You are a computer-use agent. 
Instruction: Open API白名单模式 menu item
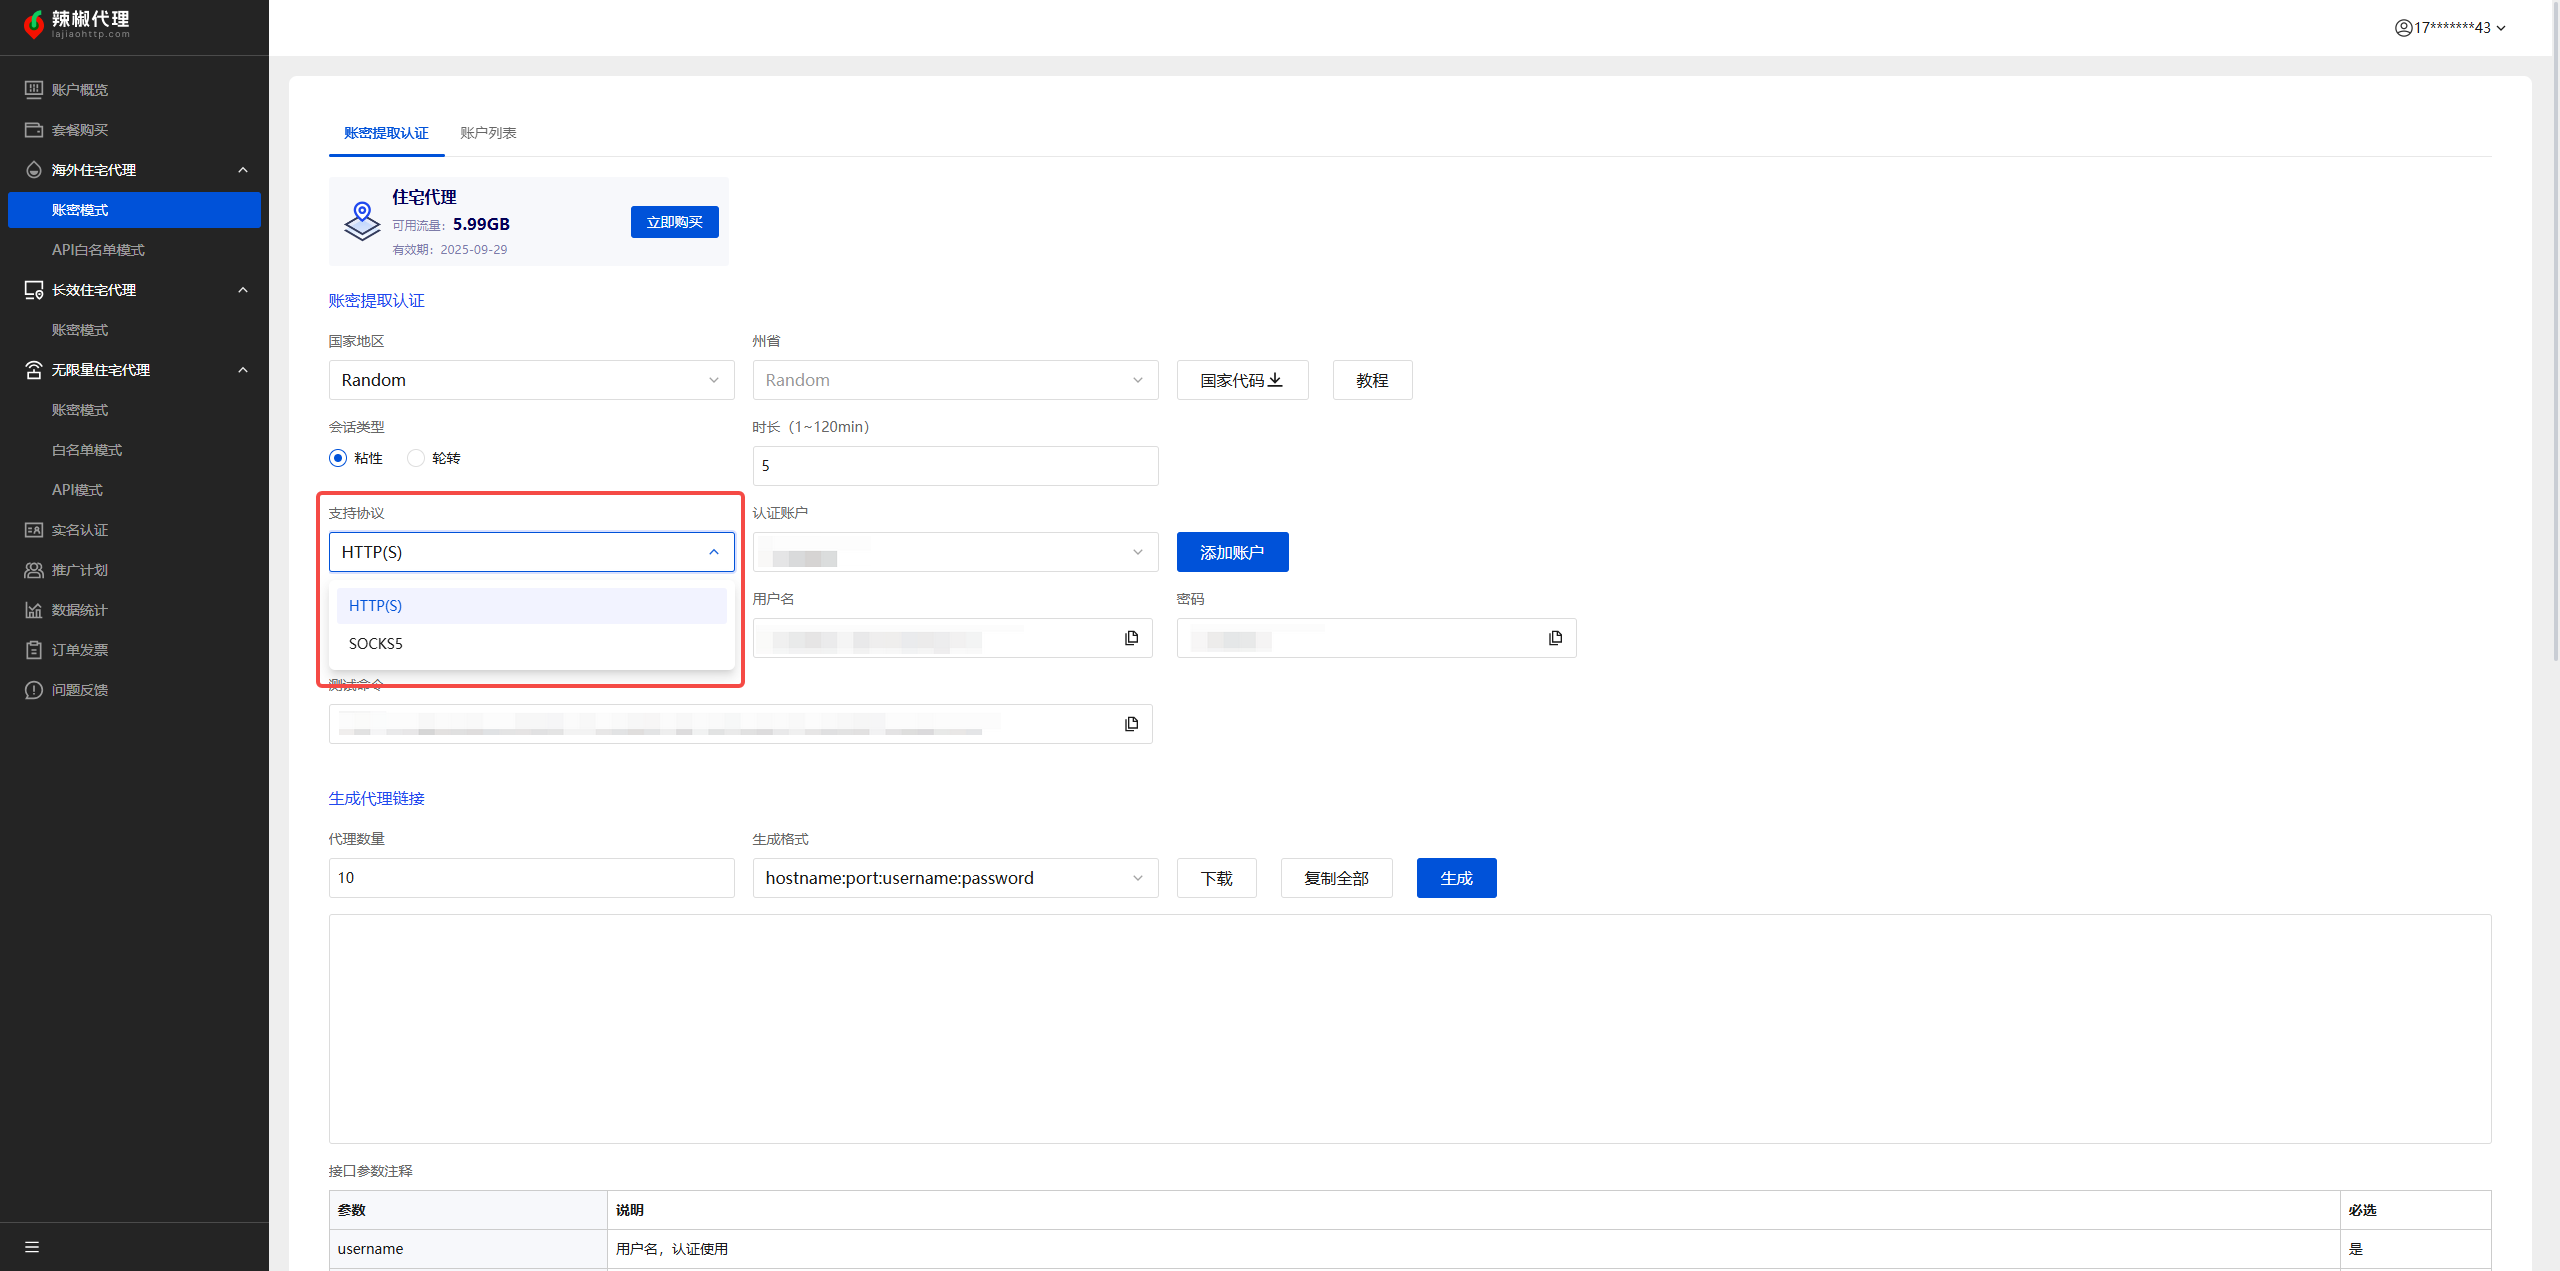(98, 250)
